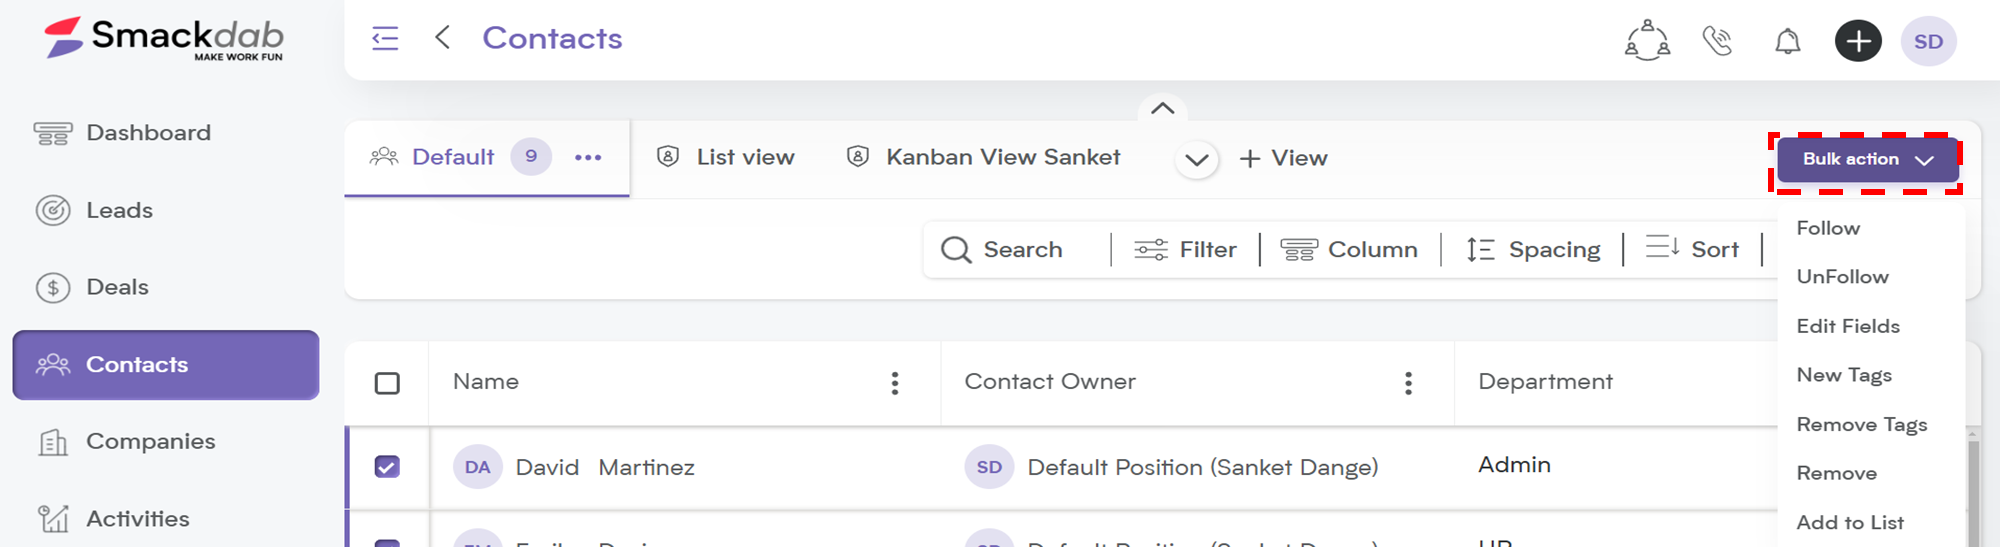Add a new view with + View

(x=1283, y=158)
